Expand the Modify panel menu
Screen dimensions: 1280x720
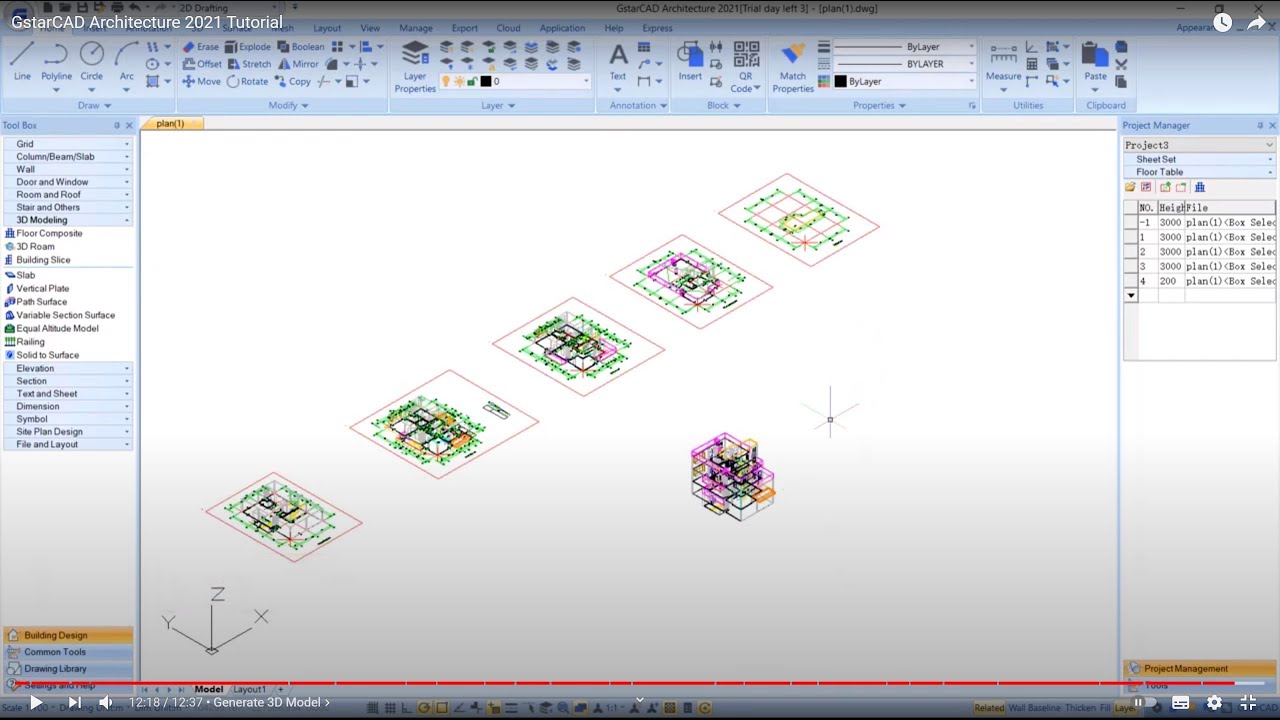(x=289, y=105)
